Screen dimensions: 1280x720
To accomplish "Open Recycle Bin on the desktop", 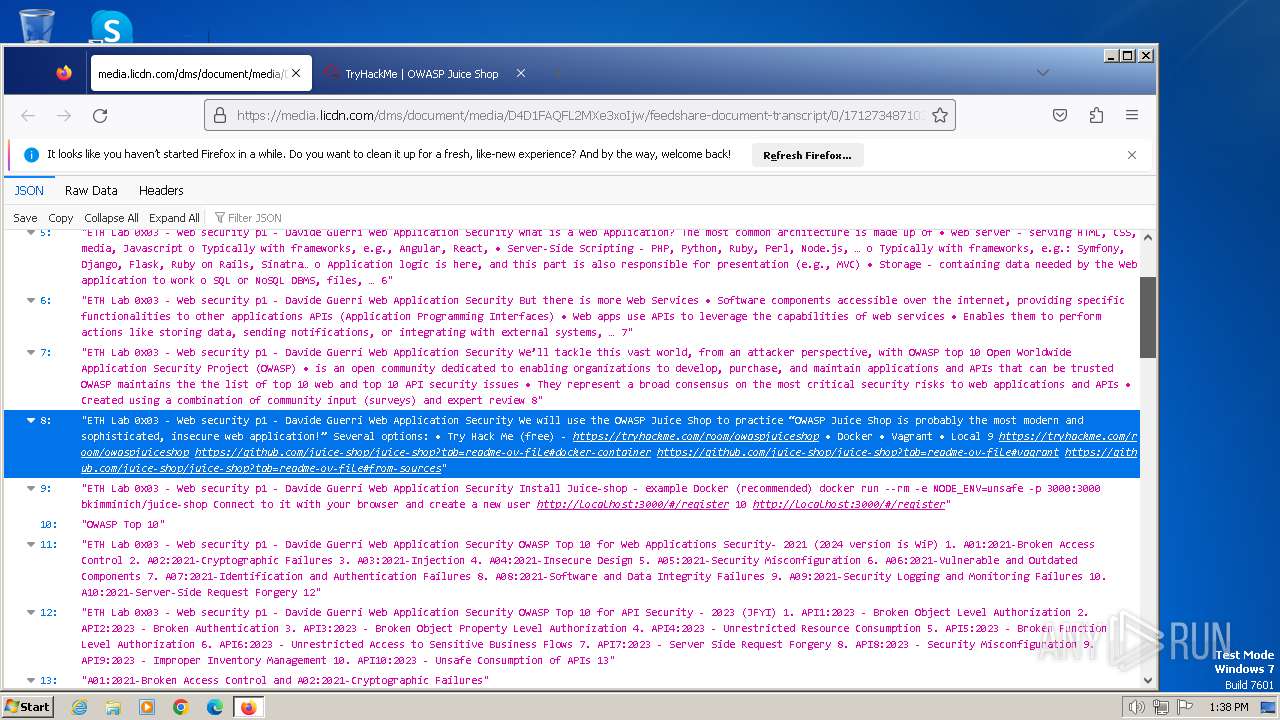I will [36, 25].
